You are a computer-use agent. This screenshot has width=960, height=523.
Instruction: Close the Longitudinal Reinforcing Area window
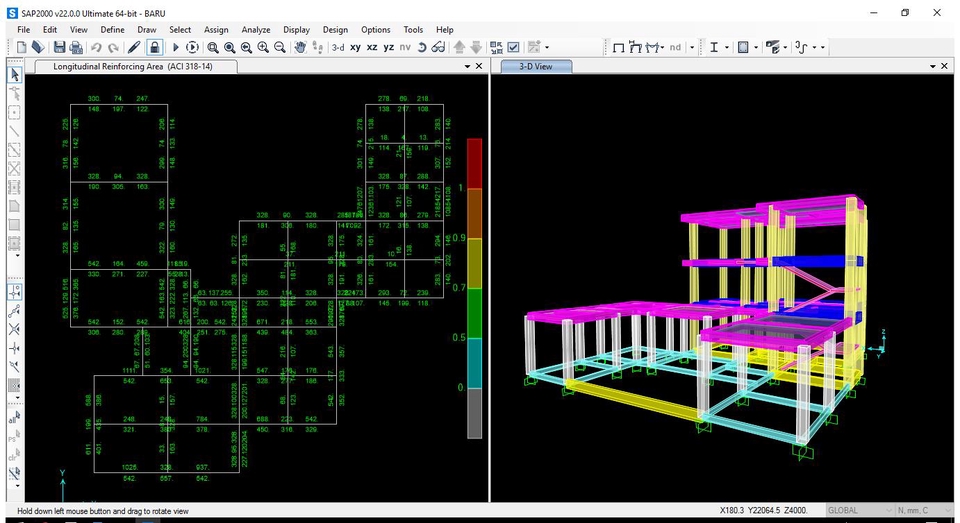click(479, 66)
